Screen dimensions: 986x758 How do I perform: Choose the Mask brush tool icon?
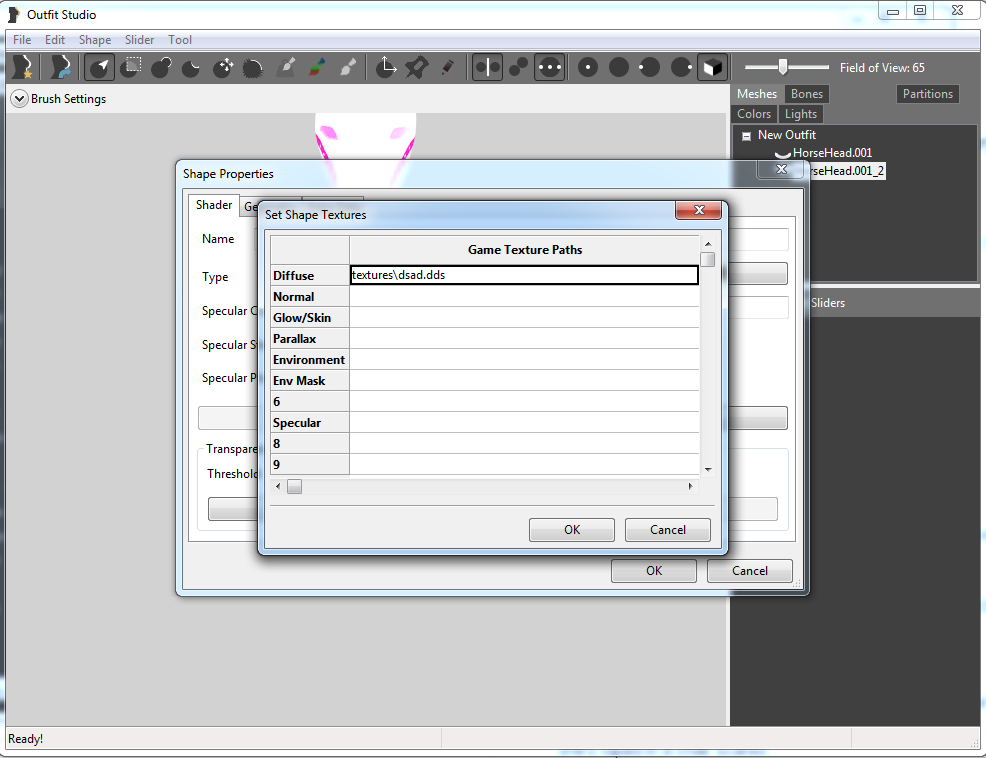[131, 67]
